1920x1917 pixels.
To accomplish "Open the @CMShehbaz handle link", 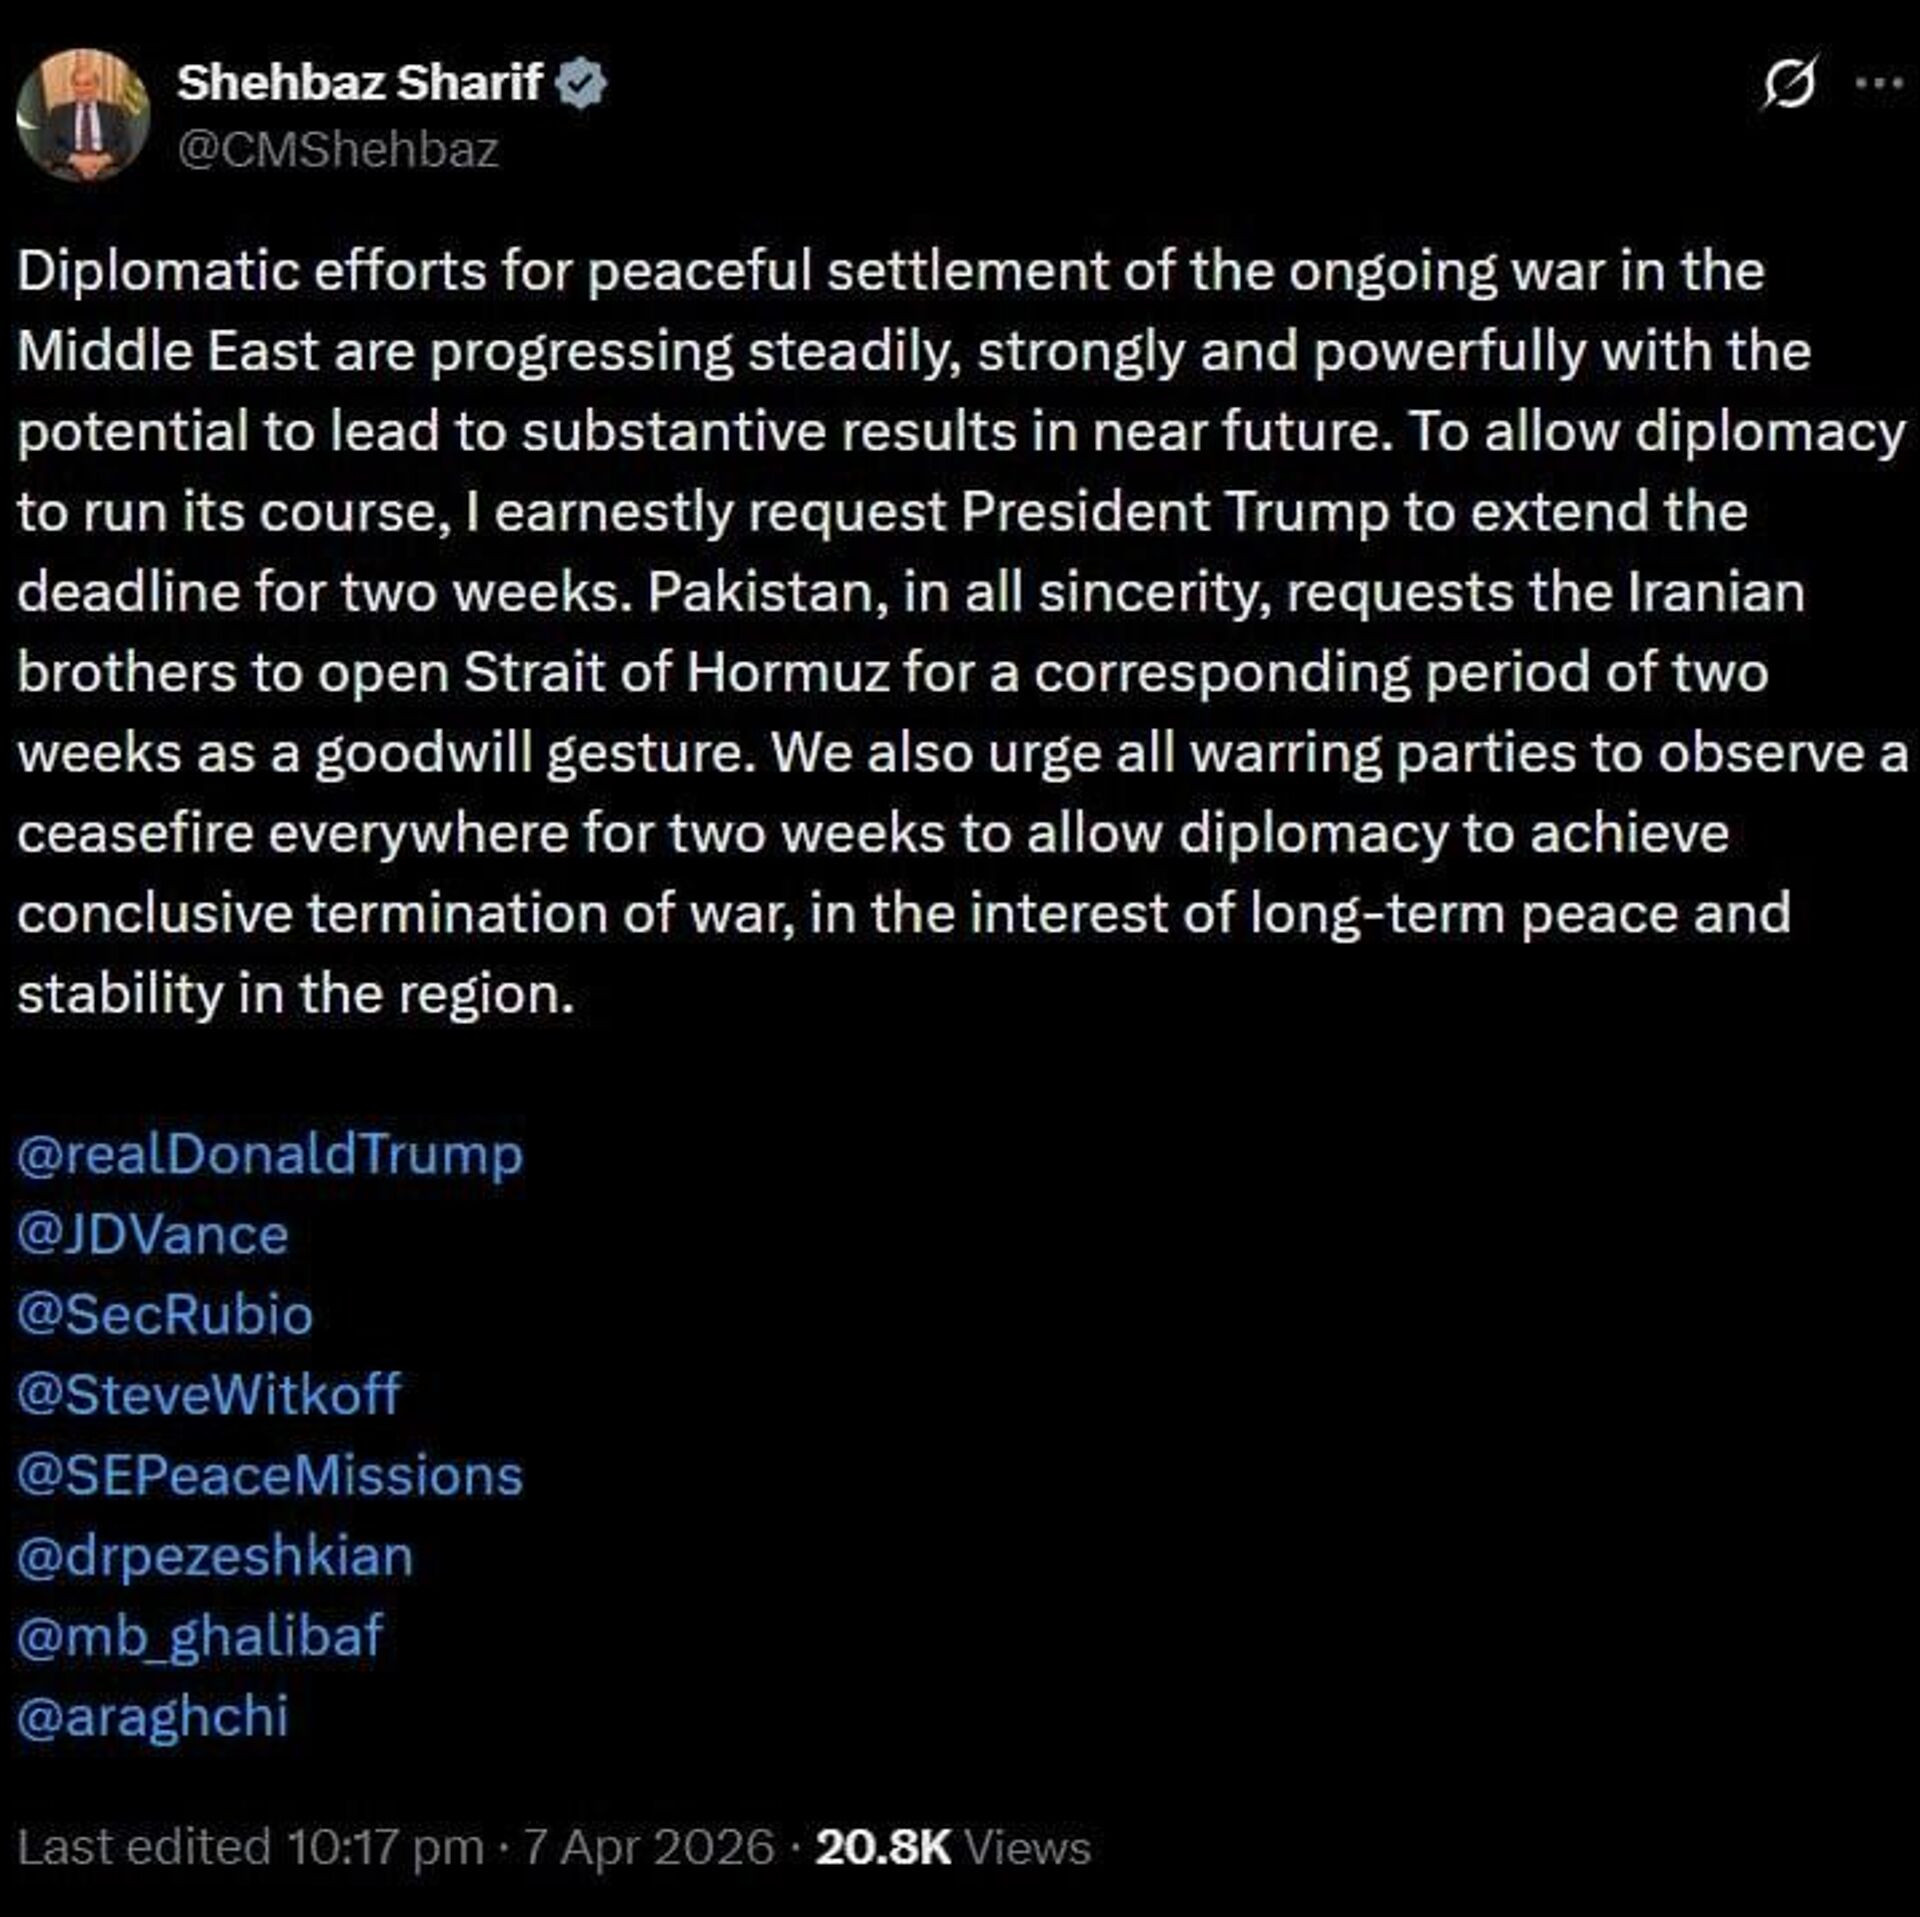I will (x=338, y=150).
